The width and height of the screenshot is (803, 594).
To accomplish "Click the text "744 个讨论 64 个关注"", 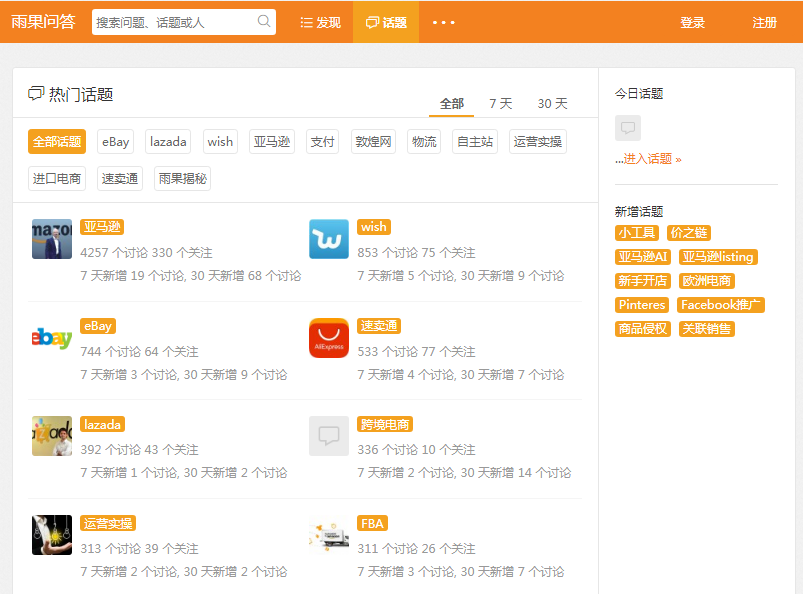I will [x=139, y=352].
